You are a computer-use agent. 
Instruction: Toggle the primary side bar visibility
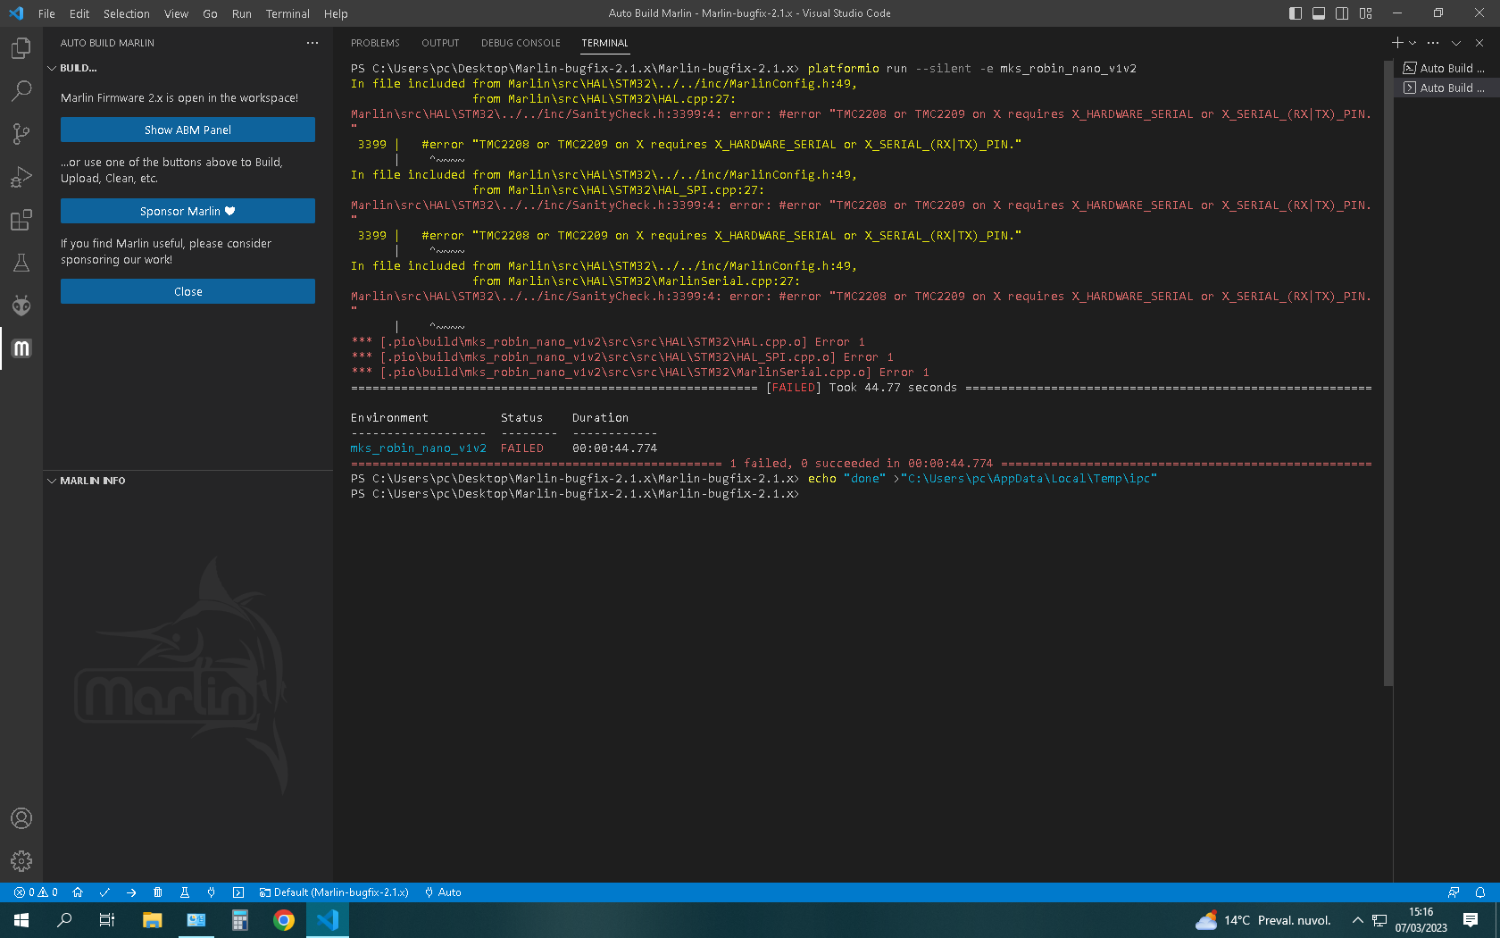click(x=1295, y=13)
